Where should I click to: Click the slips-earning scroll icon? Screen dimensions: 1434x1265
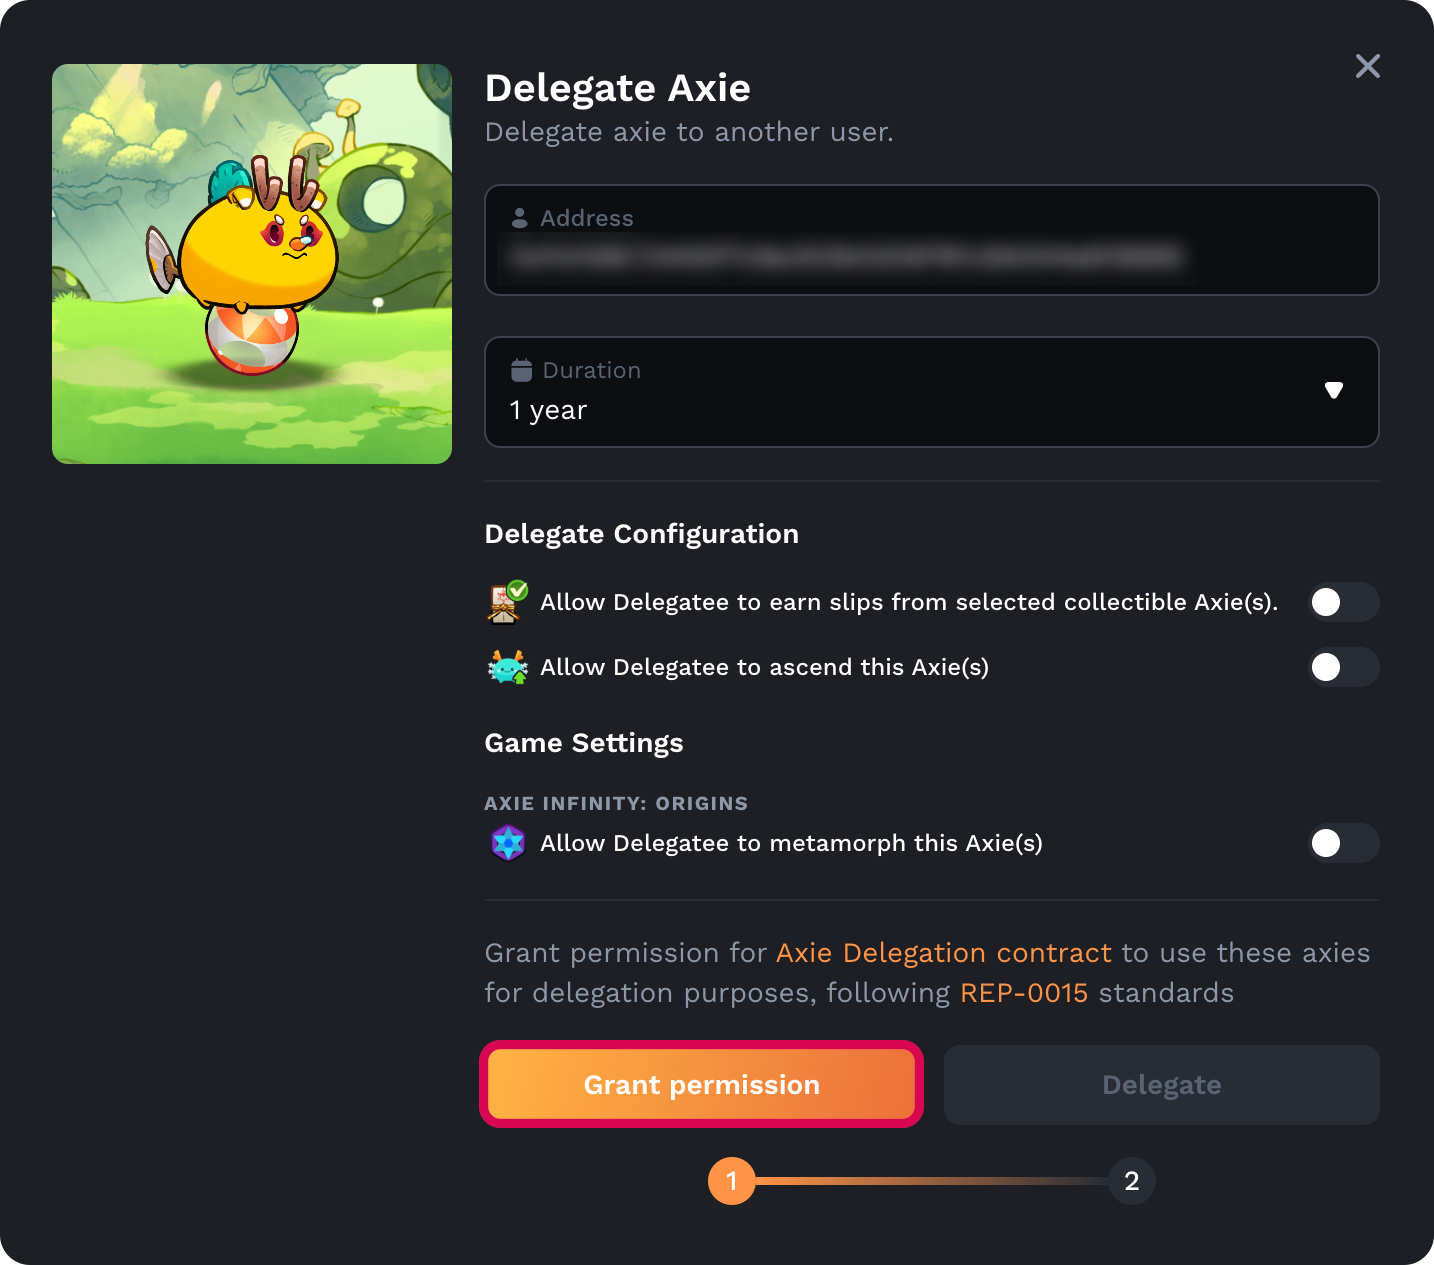tap(506, 602)
